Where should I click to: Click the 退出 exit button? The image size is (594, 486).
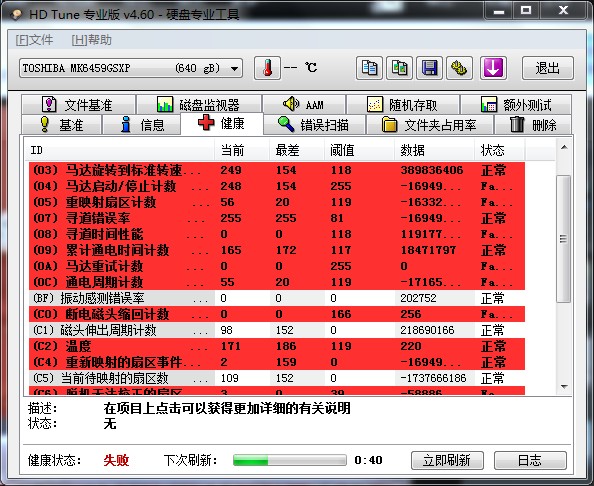point(548,68)
